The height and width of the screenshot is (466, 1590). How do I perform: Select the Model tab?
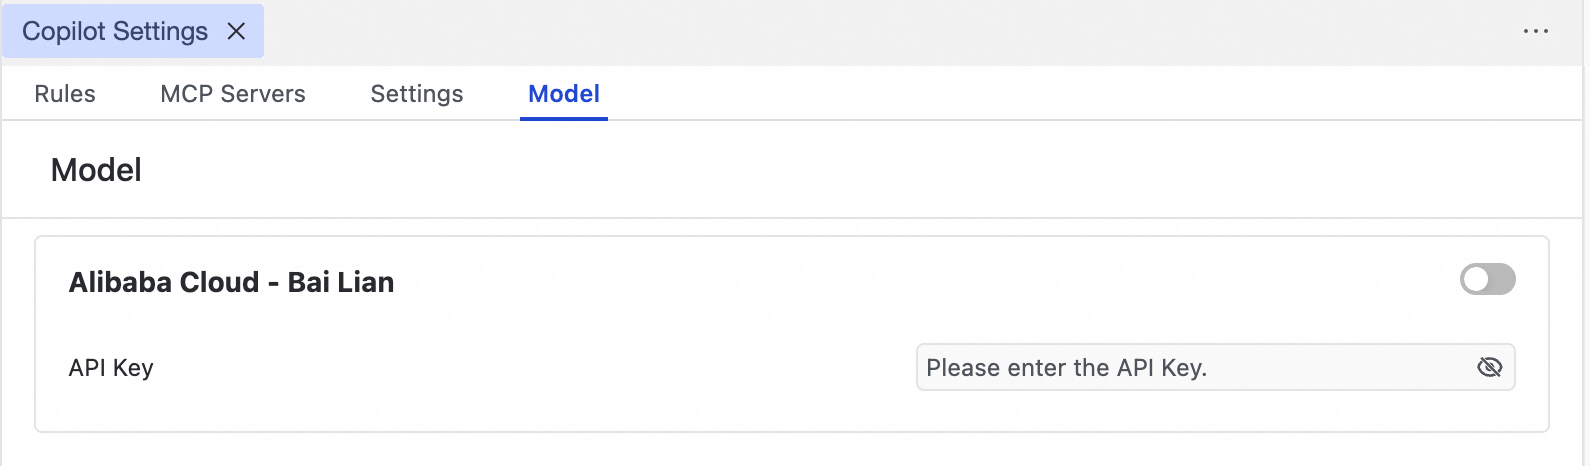pos(564,94)
